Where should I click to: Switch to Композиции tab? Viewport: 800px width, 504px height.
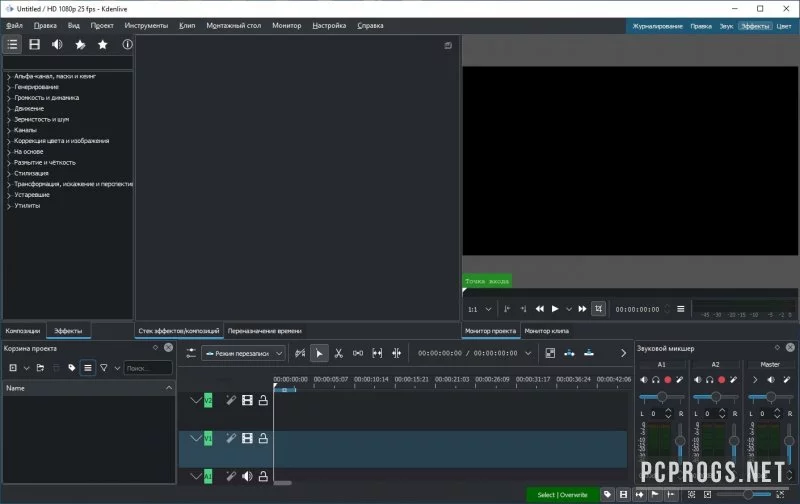coord(22,331)
